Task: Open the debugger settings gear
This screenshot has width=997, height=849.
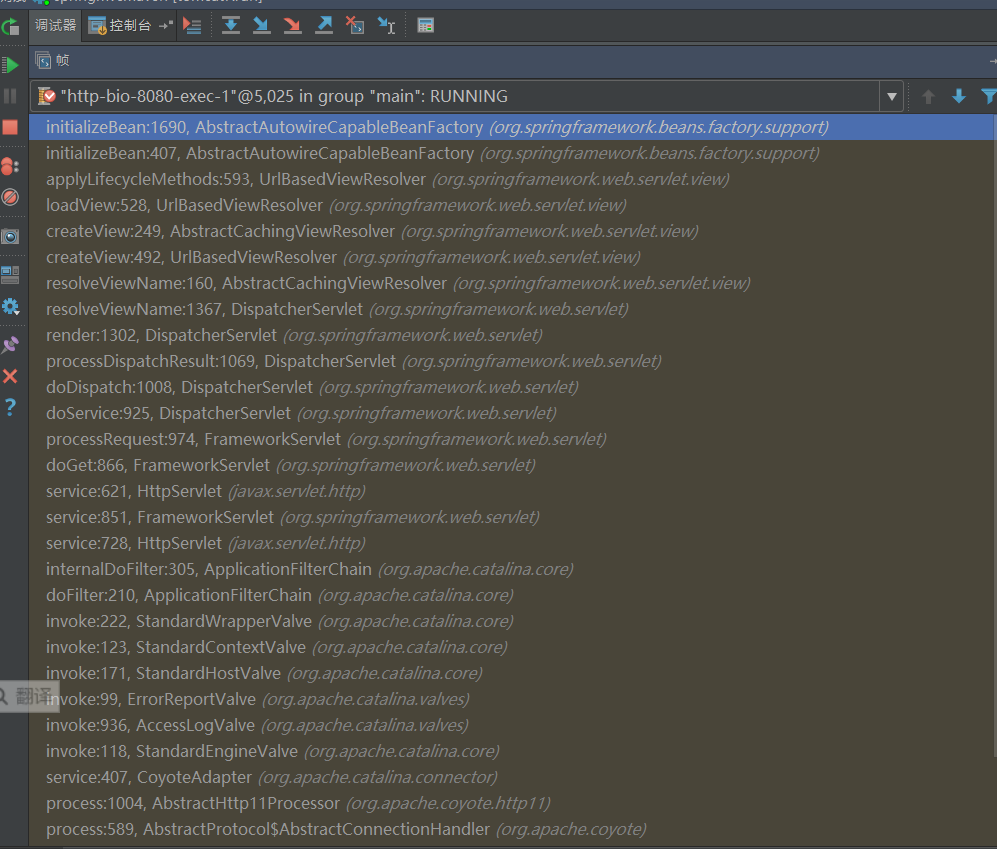Action: point(10,307)
